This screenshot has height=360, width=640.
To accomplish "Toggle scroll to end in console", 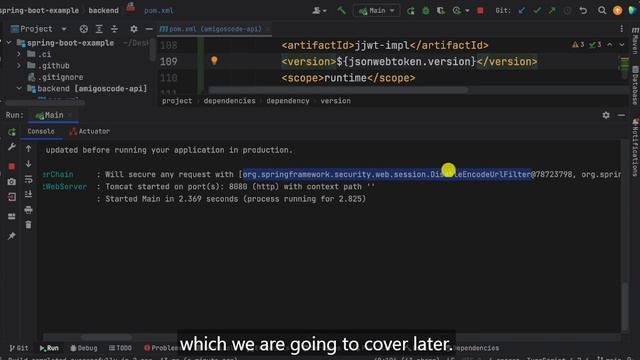I will click(x=28, y=194).
